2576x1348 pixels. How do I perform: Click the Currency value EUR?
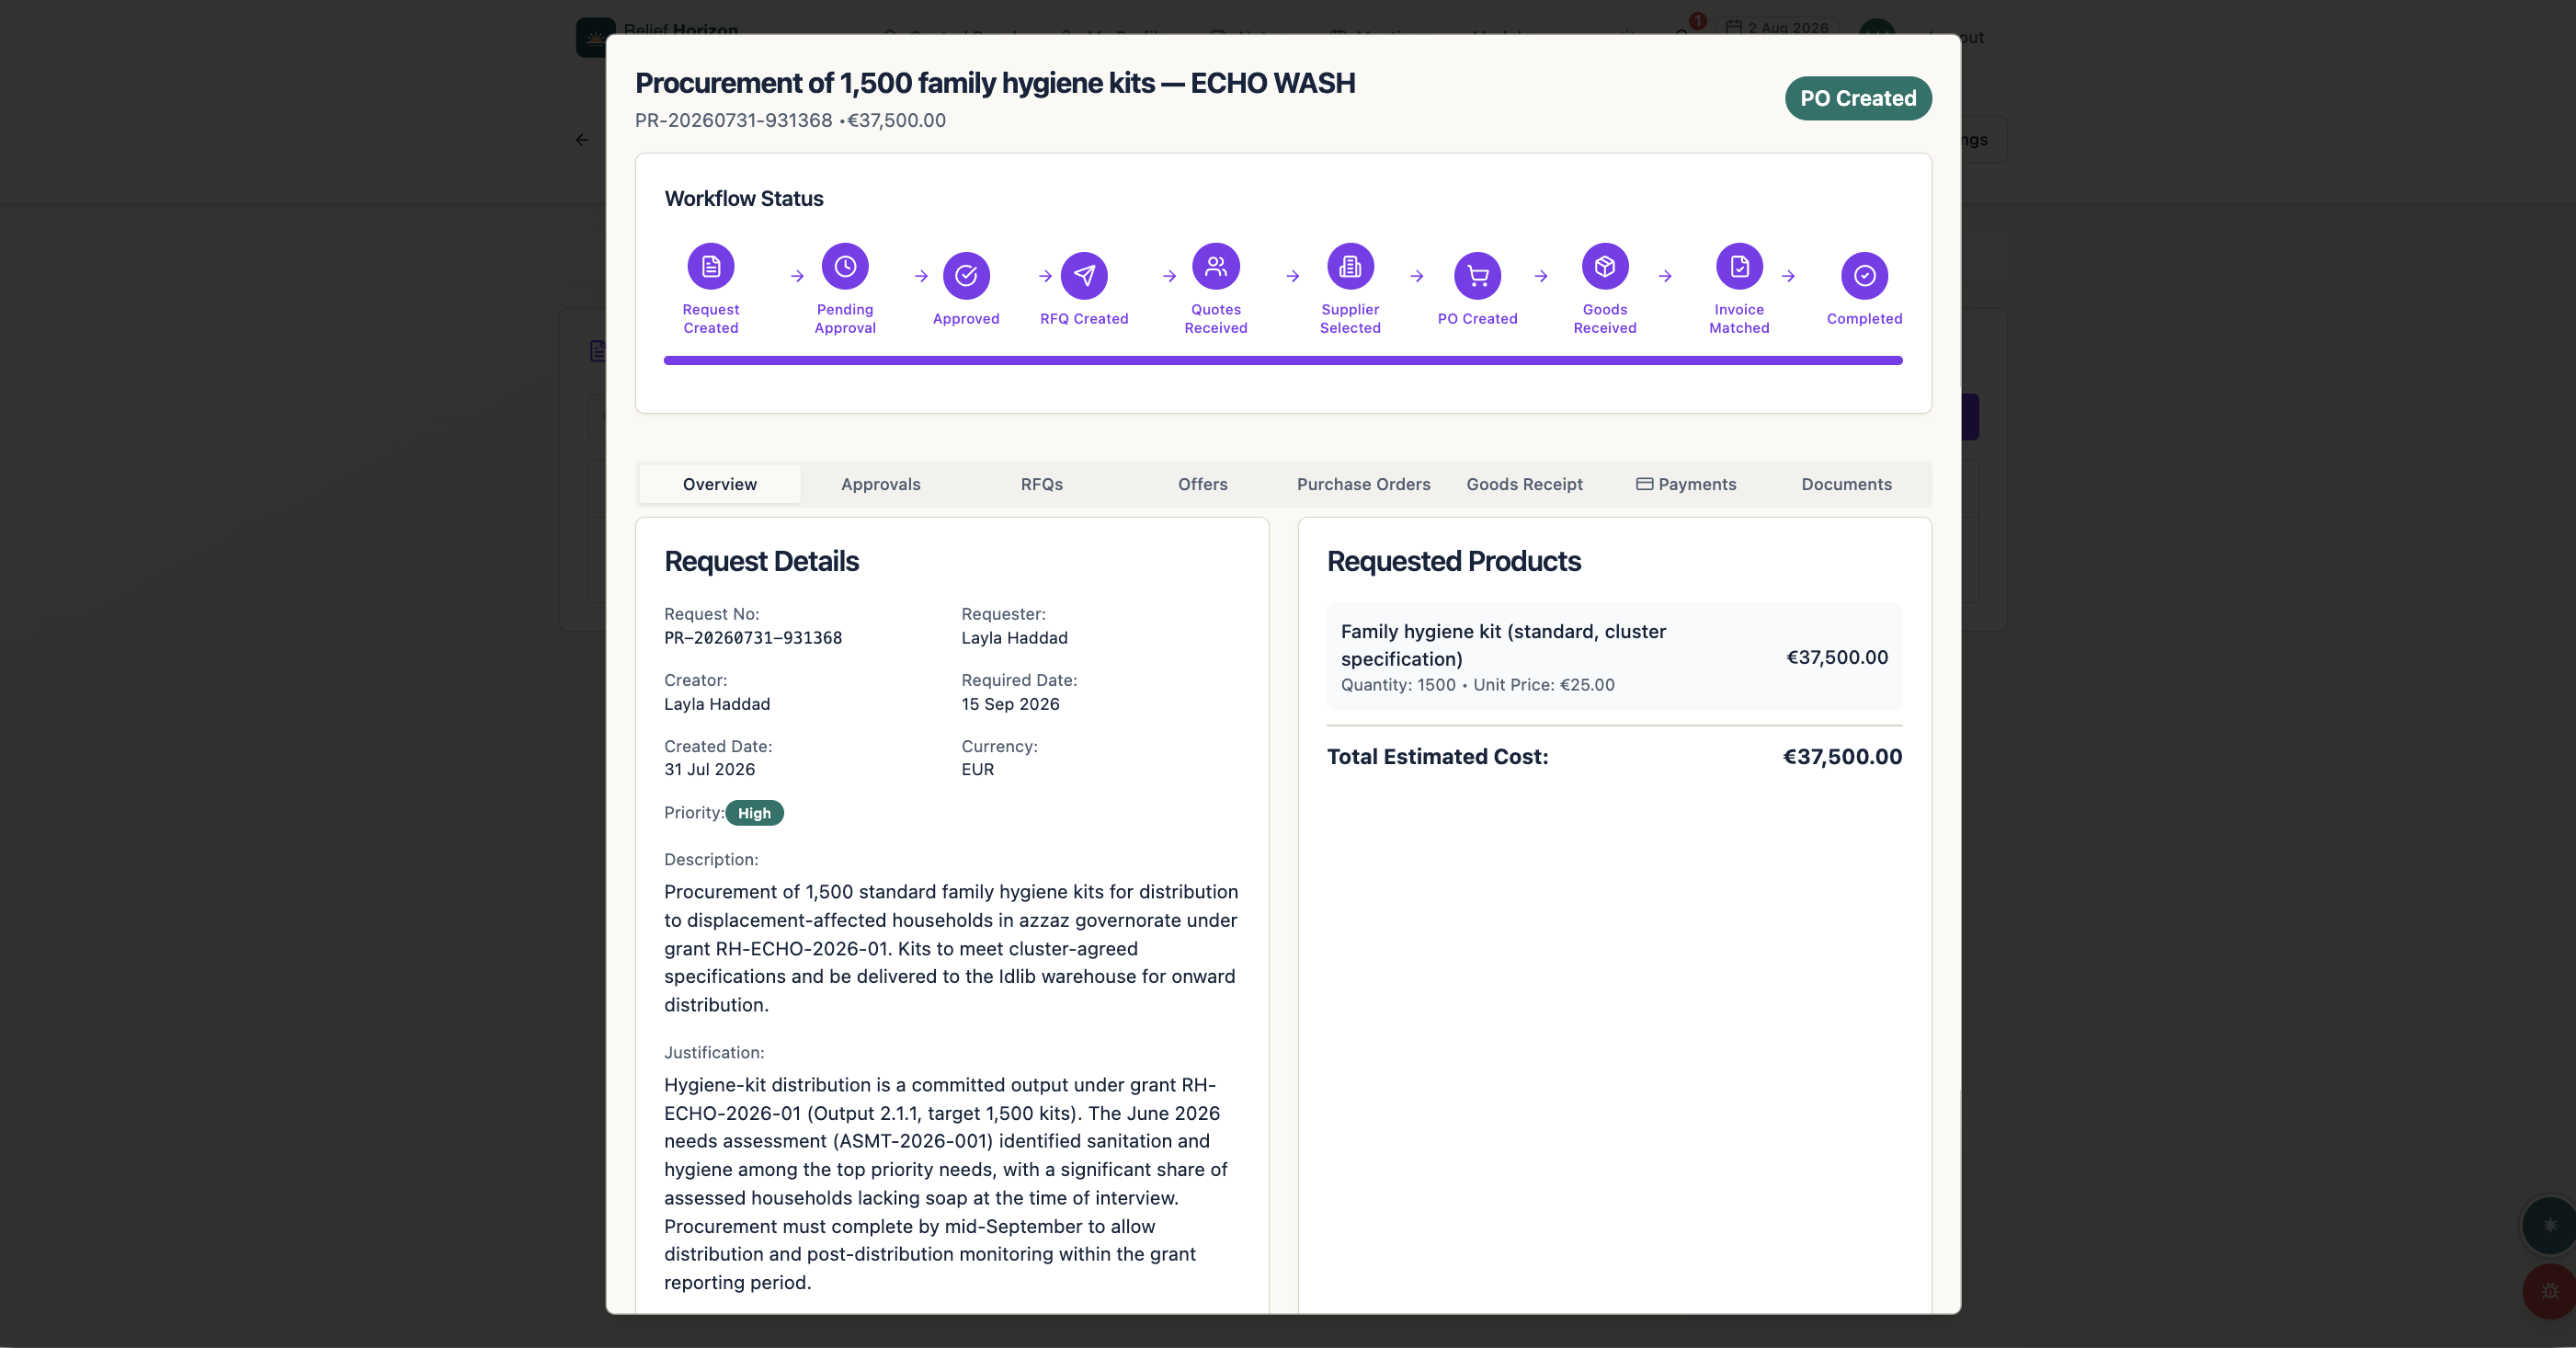coord(977,769)
